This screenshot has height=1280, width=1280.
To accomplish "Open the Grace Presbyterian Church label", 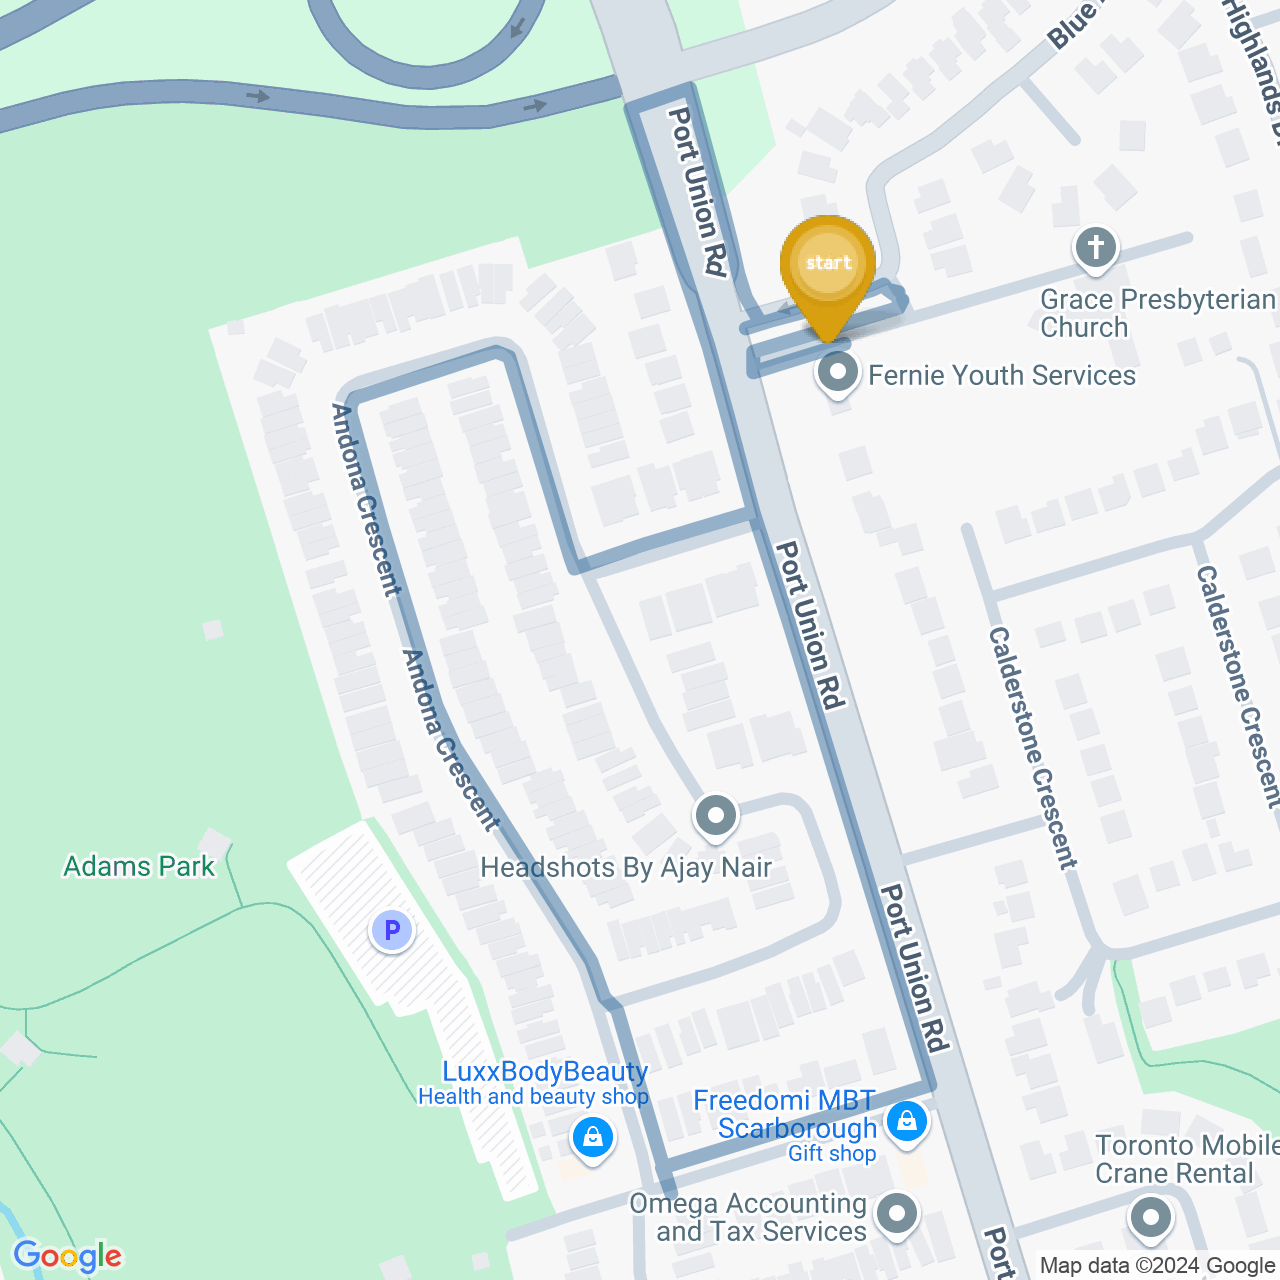I will click(1158, 313).
